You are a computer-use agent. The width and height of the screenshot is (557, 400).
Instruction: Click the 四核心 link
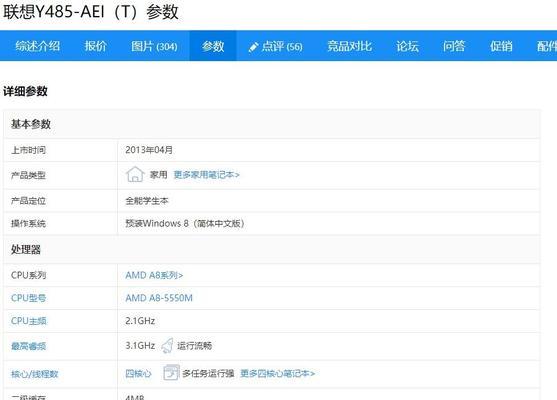coord(139,374)
